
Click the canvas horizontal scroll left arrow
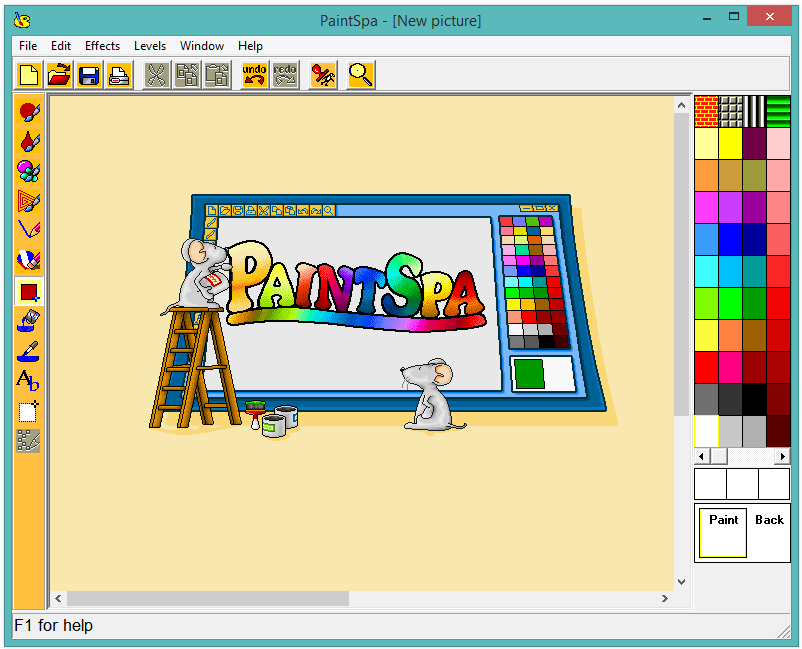(x=58, y=598)
